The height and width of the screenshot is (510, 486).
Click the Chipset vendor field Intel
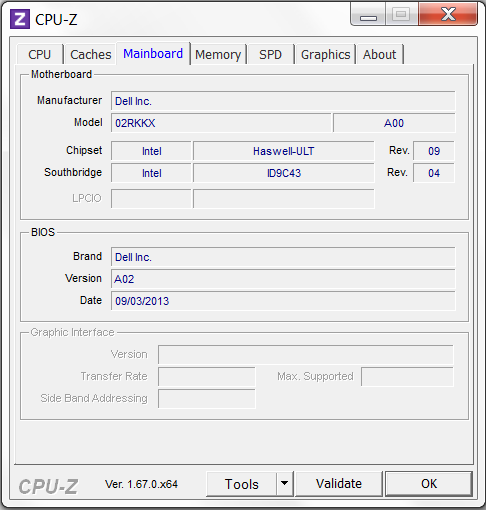click(151, 151)
